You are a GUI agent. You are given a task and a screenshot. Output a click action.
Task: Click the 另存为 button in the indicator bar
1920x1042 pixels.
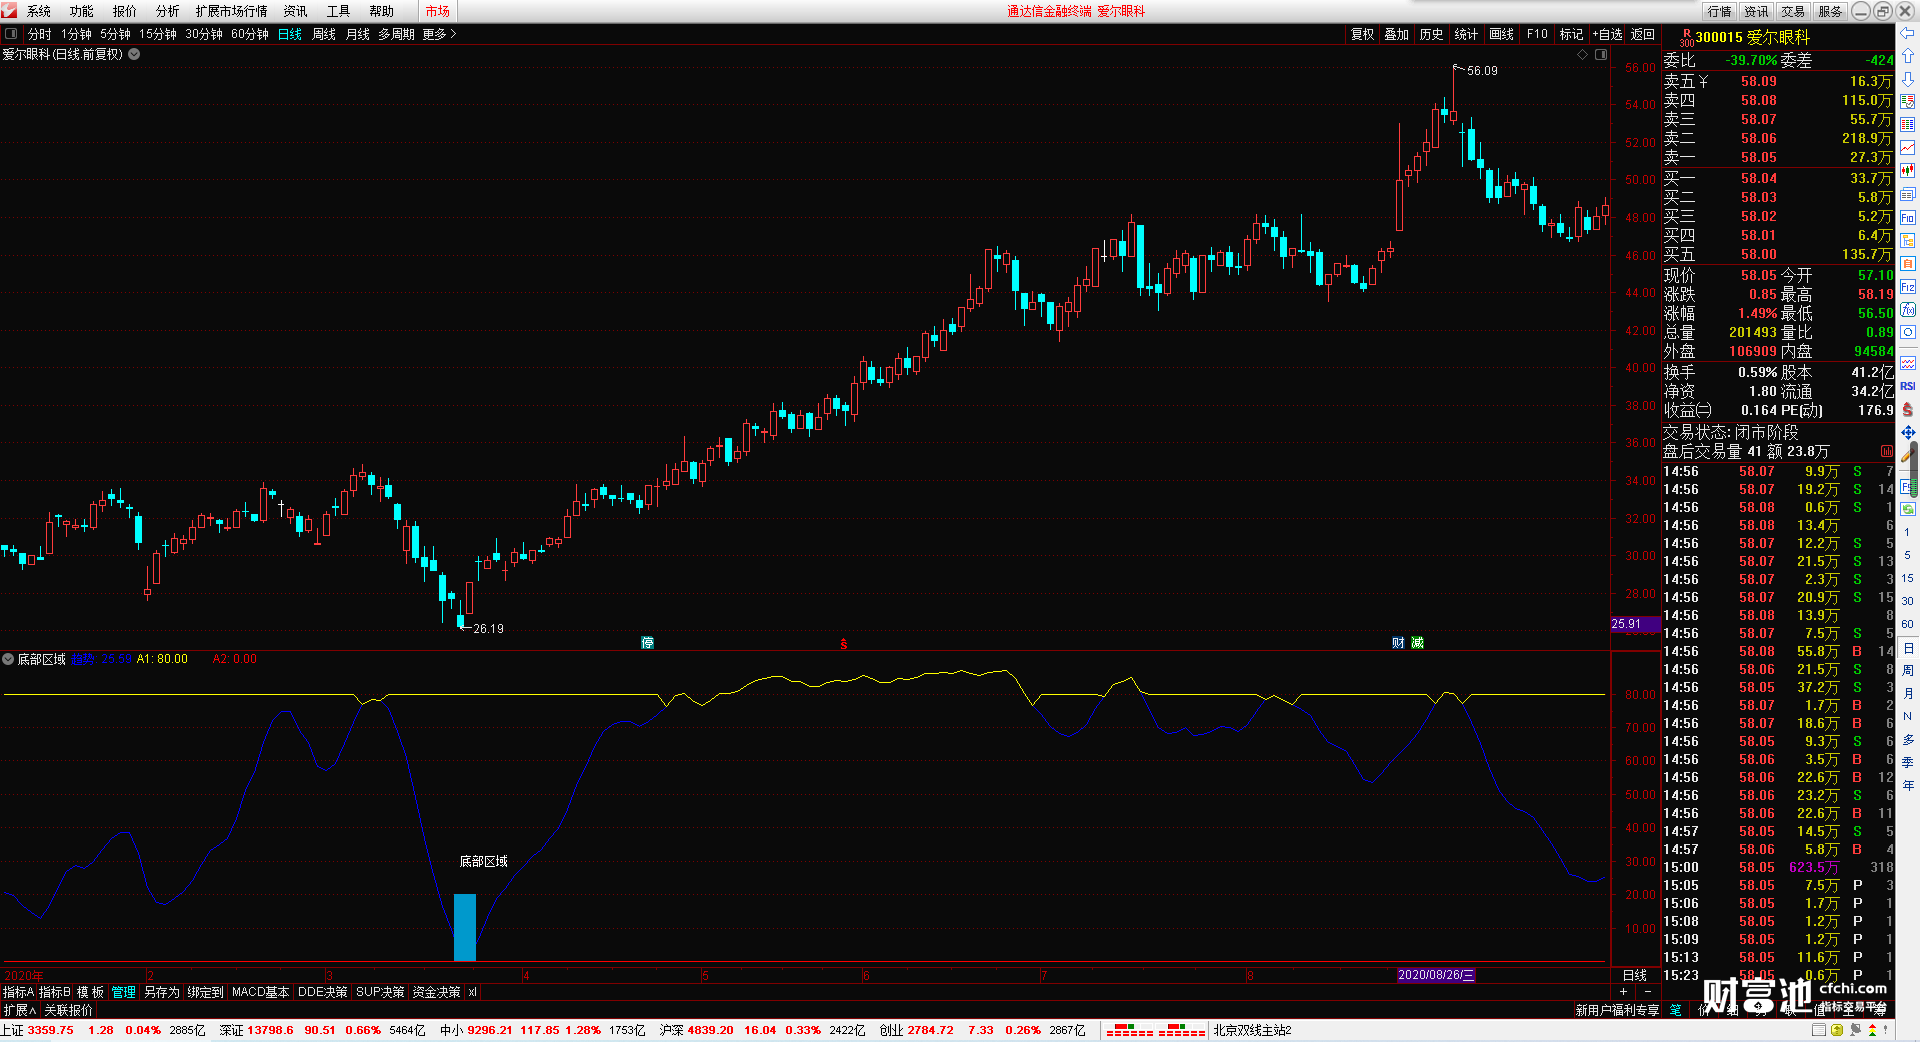click(x=162, y=992)
